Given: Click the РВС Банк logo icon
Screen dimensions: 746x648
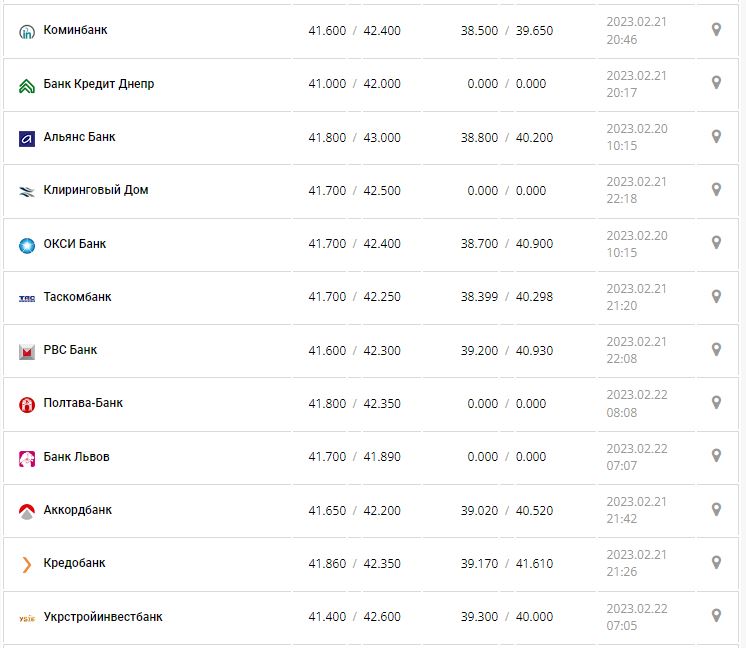Looking at the screenshot, I should coord(27,351).
